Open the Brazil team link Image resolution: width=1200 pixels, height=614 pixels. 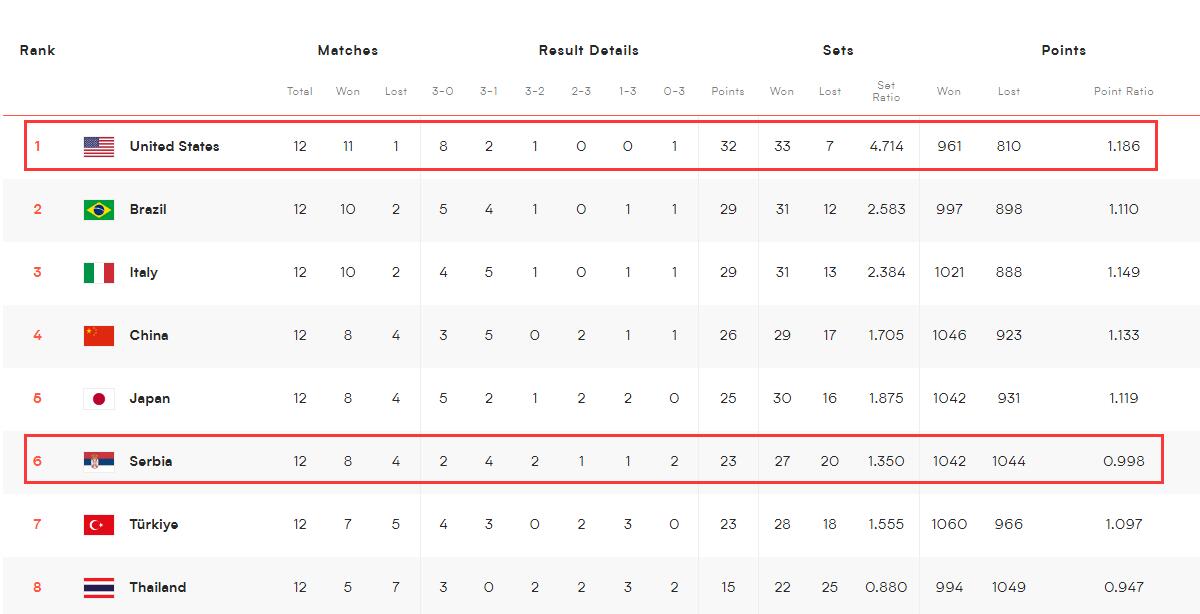[x=148, y=210]
